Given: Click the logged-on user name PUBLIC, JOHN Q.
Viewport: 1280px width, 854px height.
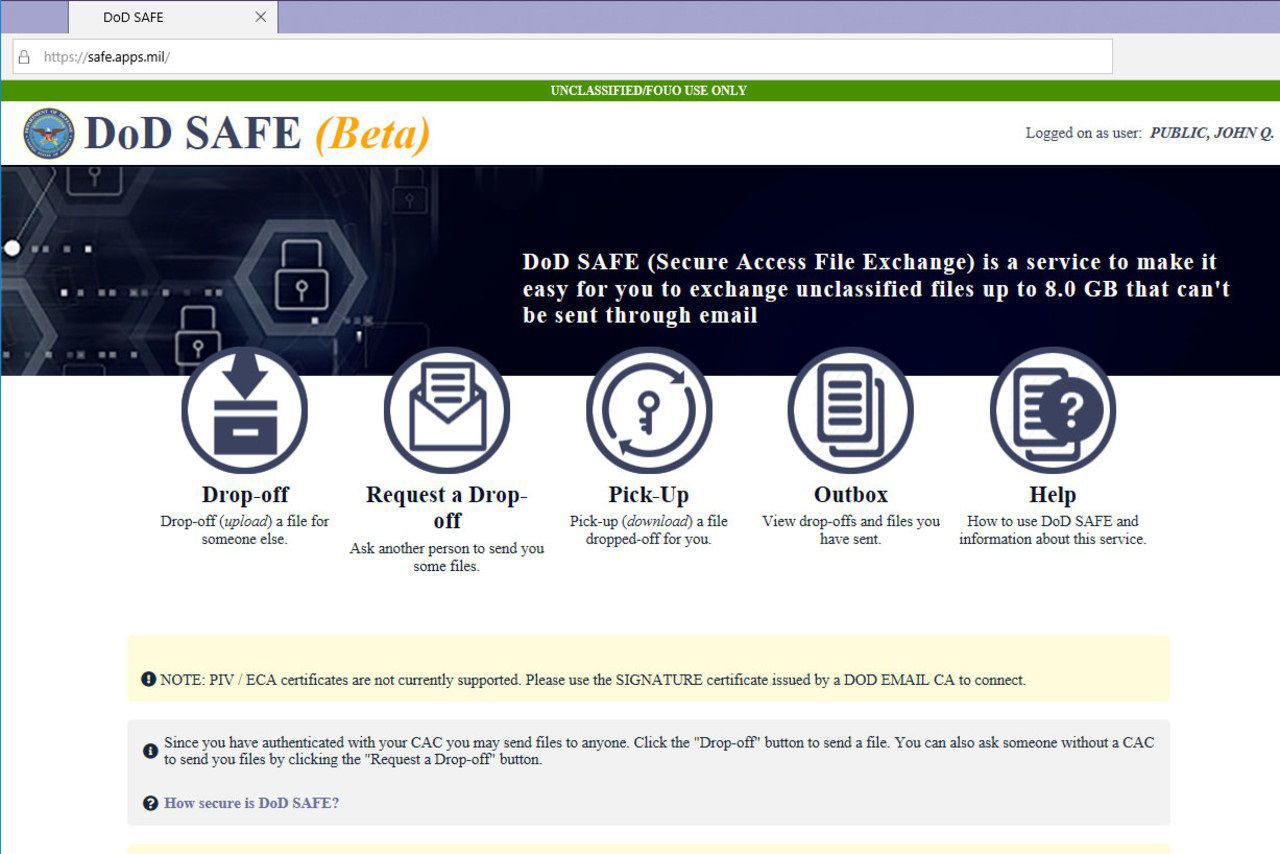Looking at the screenshot, I should click(1211, 133).
